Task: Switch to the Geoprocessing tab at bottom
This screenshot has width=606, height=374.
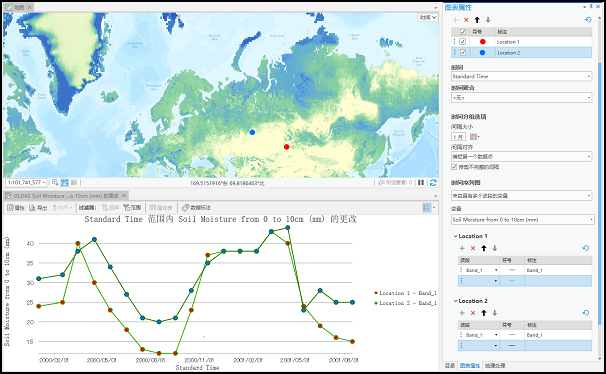Action: pyautogui.click(x=495, y=366)
